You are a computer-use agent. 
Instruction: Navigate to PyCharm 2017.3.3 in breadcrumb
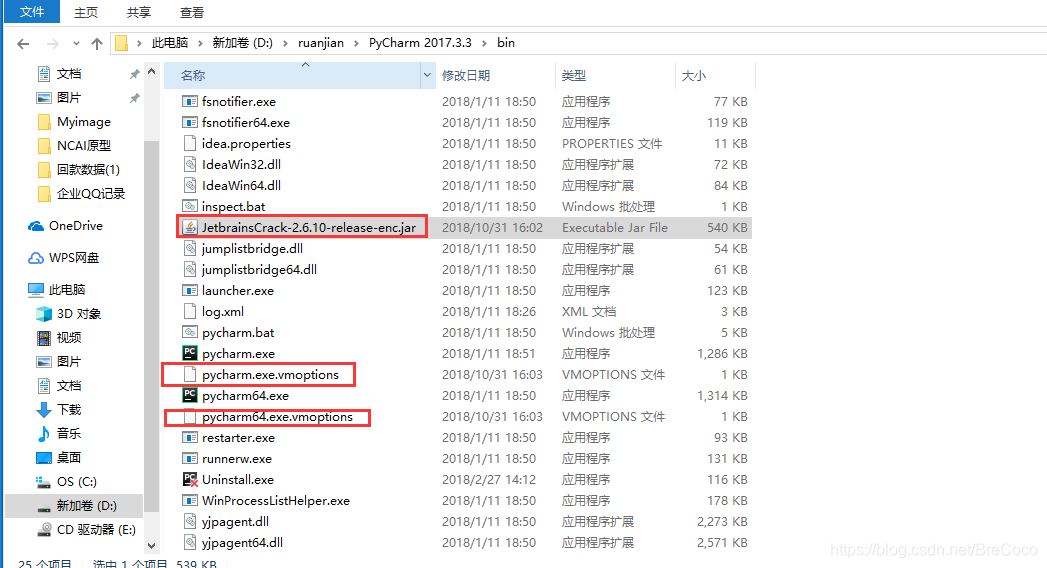click(x=420, y=43)
